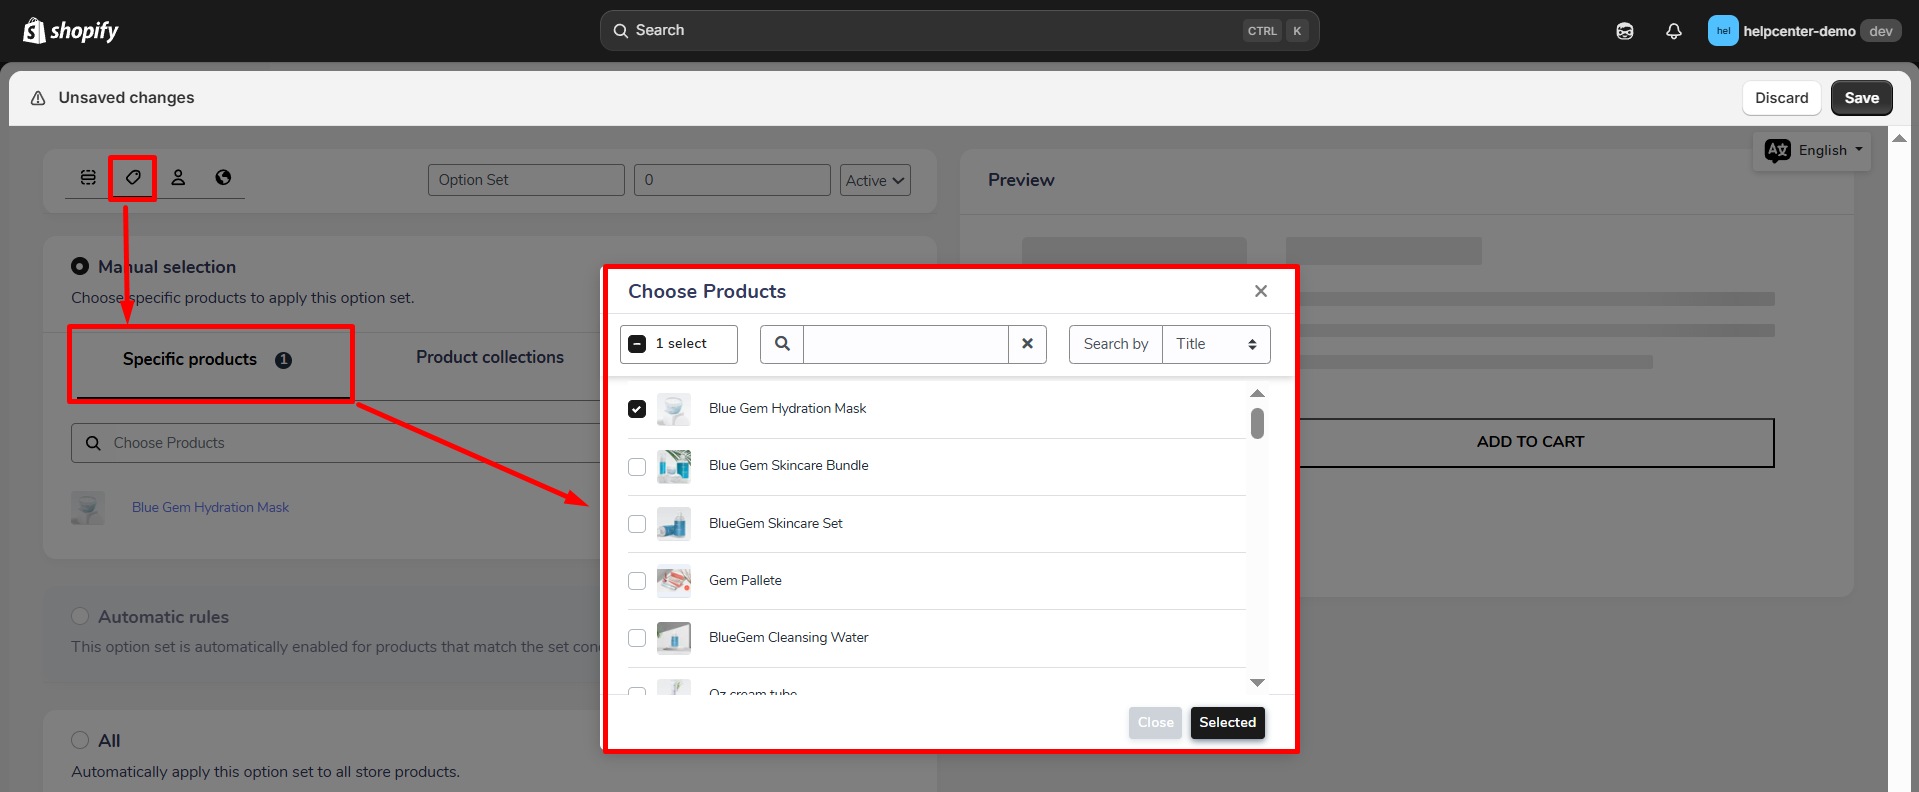
Task: Expand the Search by Title dropdown
Action: tap(1215, 344)
